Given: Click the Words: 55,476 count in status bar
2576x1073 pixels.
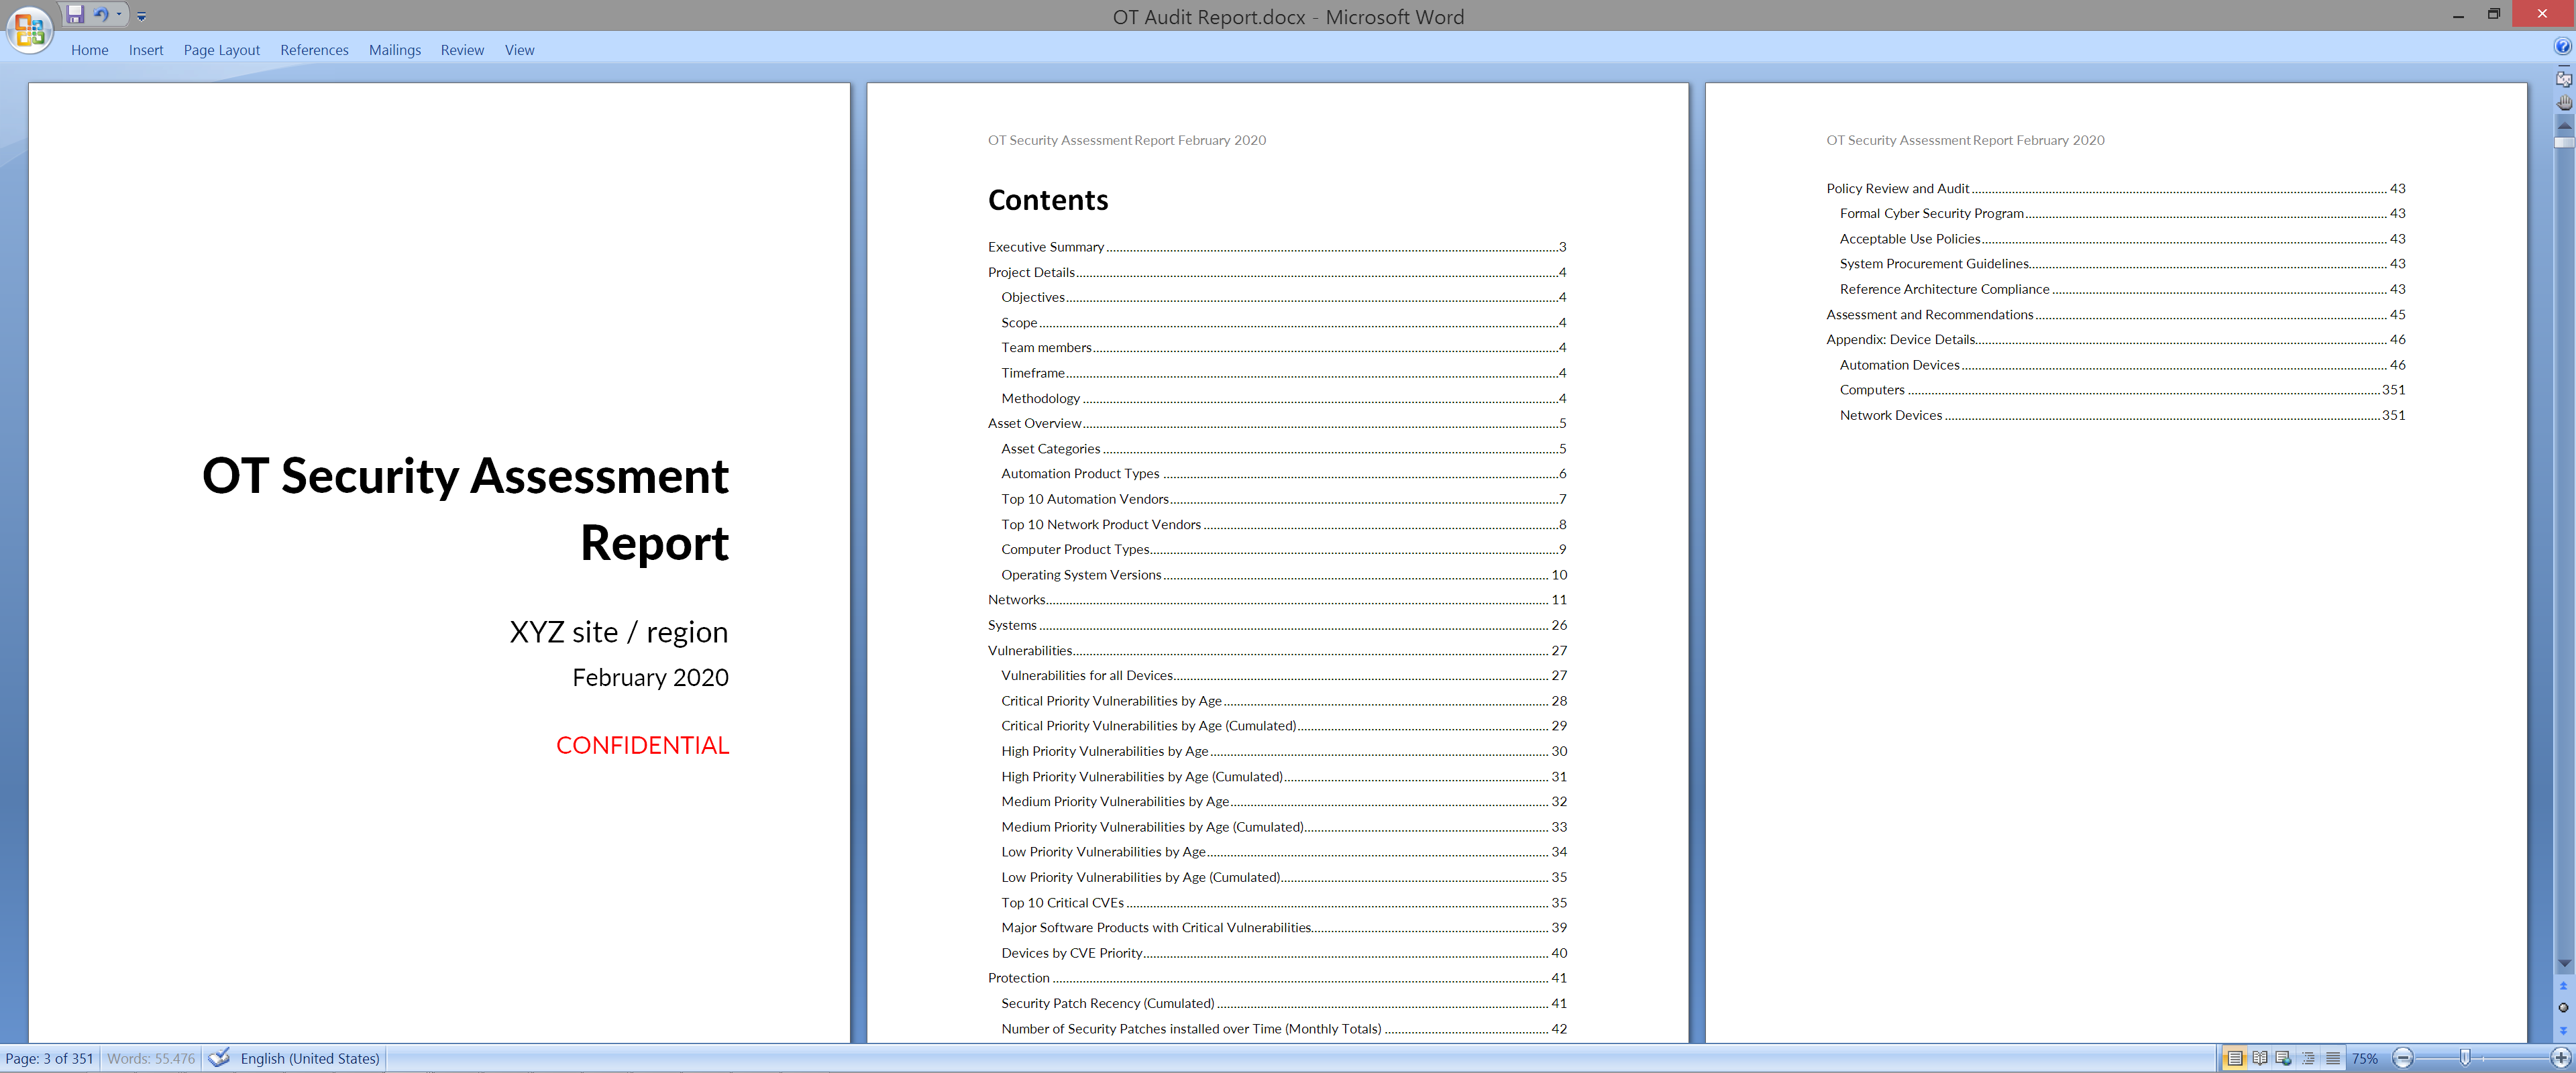Looking at the screenshot, I should pos(151,1059).
